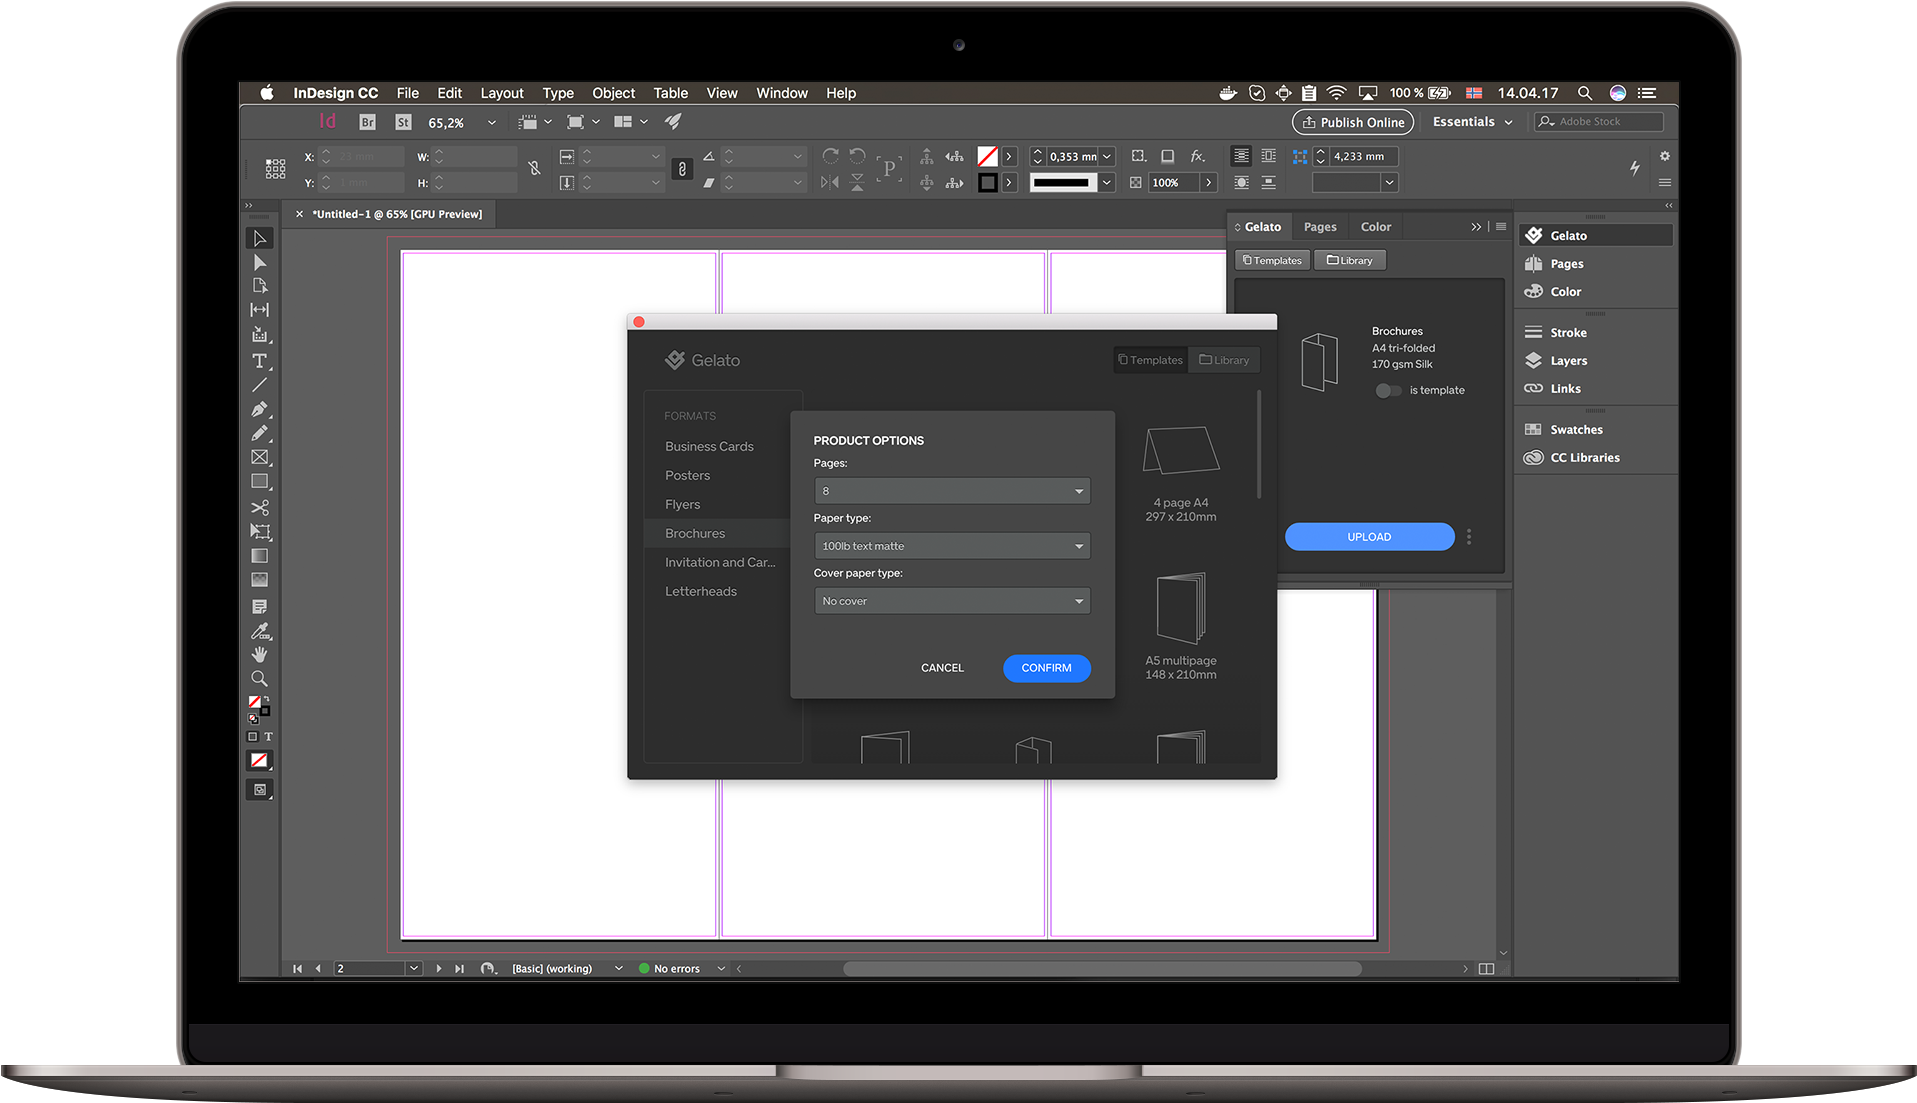Screen dimensions: 1917x1103
Task: Toggle constrain proportions link for width and height
Action: [x=534, y=169]
